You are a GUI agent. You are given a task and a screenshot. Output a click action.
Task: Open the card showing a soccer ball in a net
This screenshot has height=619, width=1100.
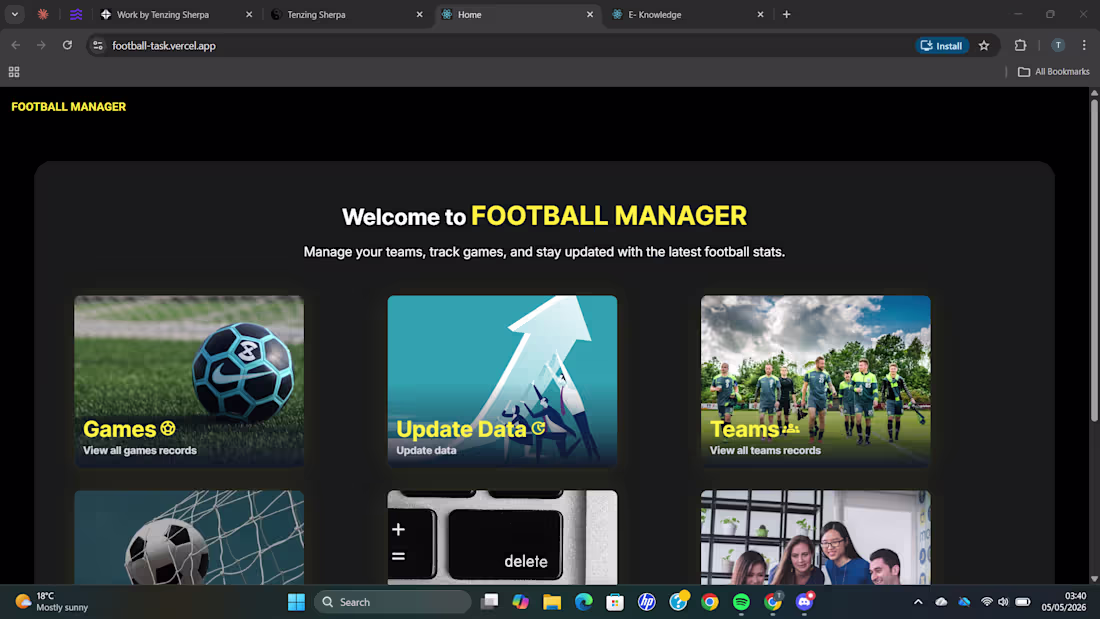(189, 538)
